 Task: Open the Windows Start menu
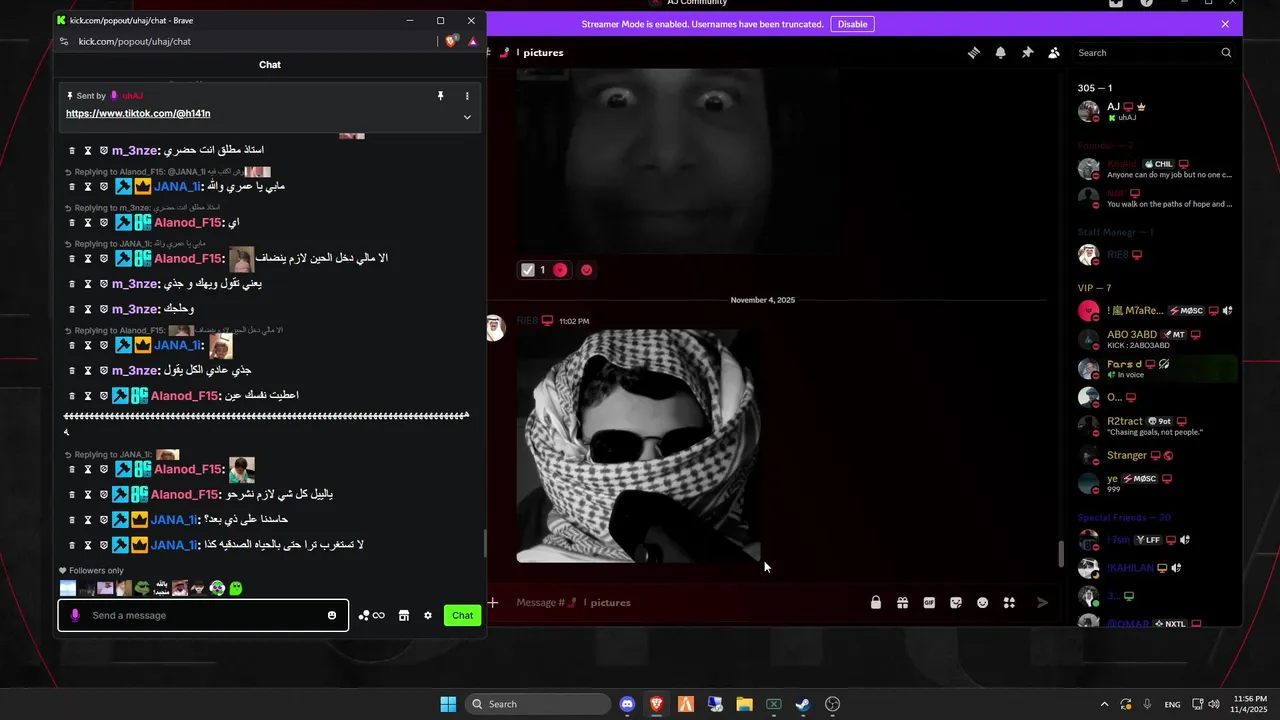[x=448, y=704]
